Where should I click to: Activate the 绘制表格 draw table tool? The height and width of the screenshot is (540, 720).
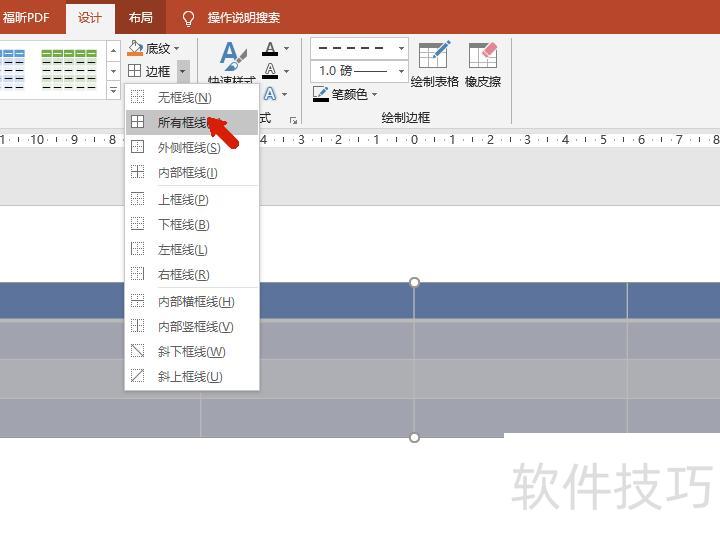pyautogui.click(x=434, y=64)
